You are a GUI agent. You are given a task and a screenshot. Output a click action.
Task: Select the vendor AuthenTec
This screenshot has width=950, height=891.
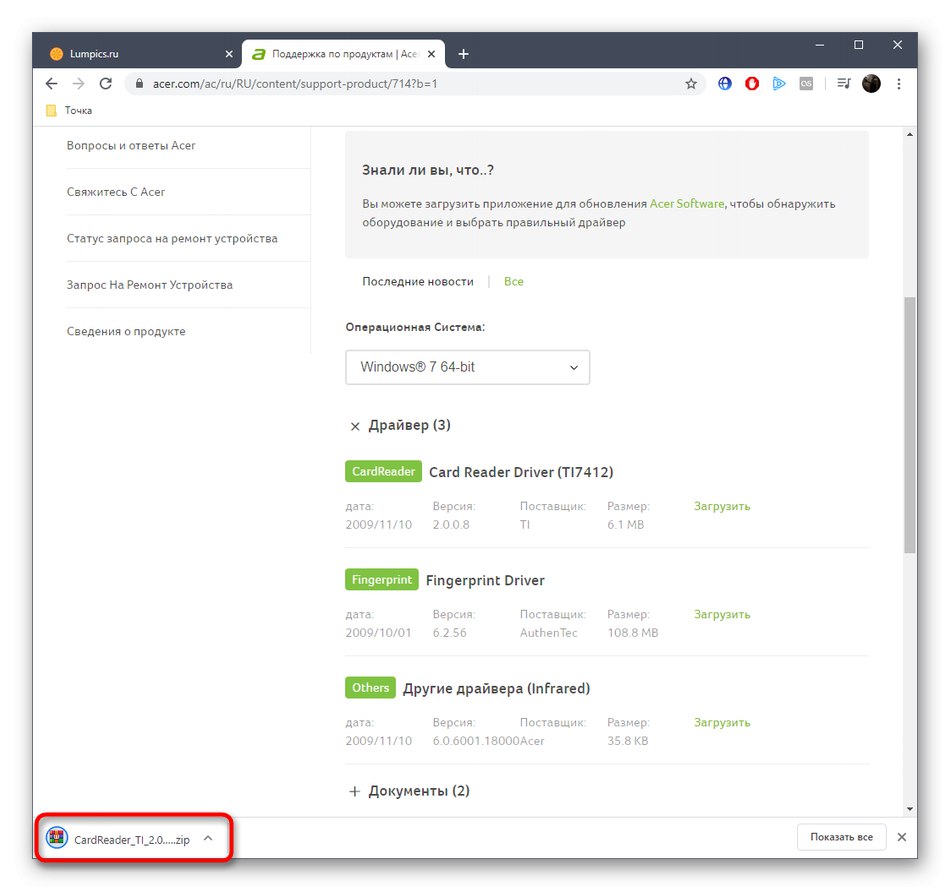[548, 632]
